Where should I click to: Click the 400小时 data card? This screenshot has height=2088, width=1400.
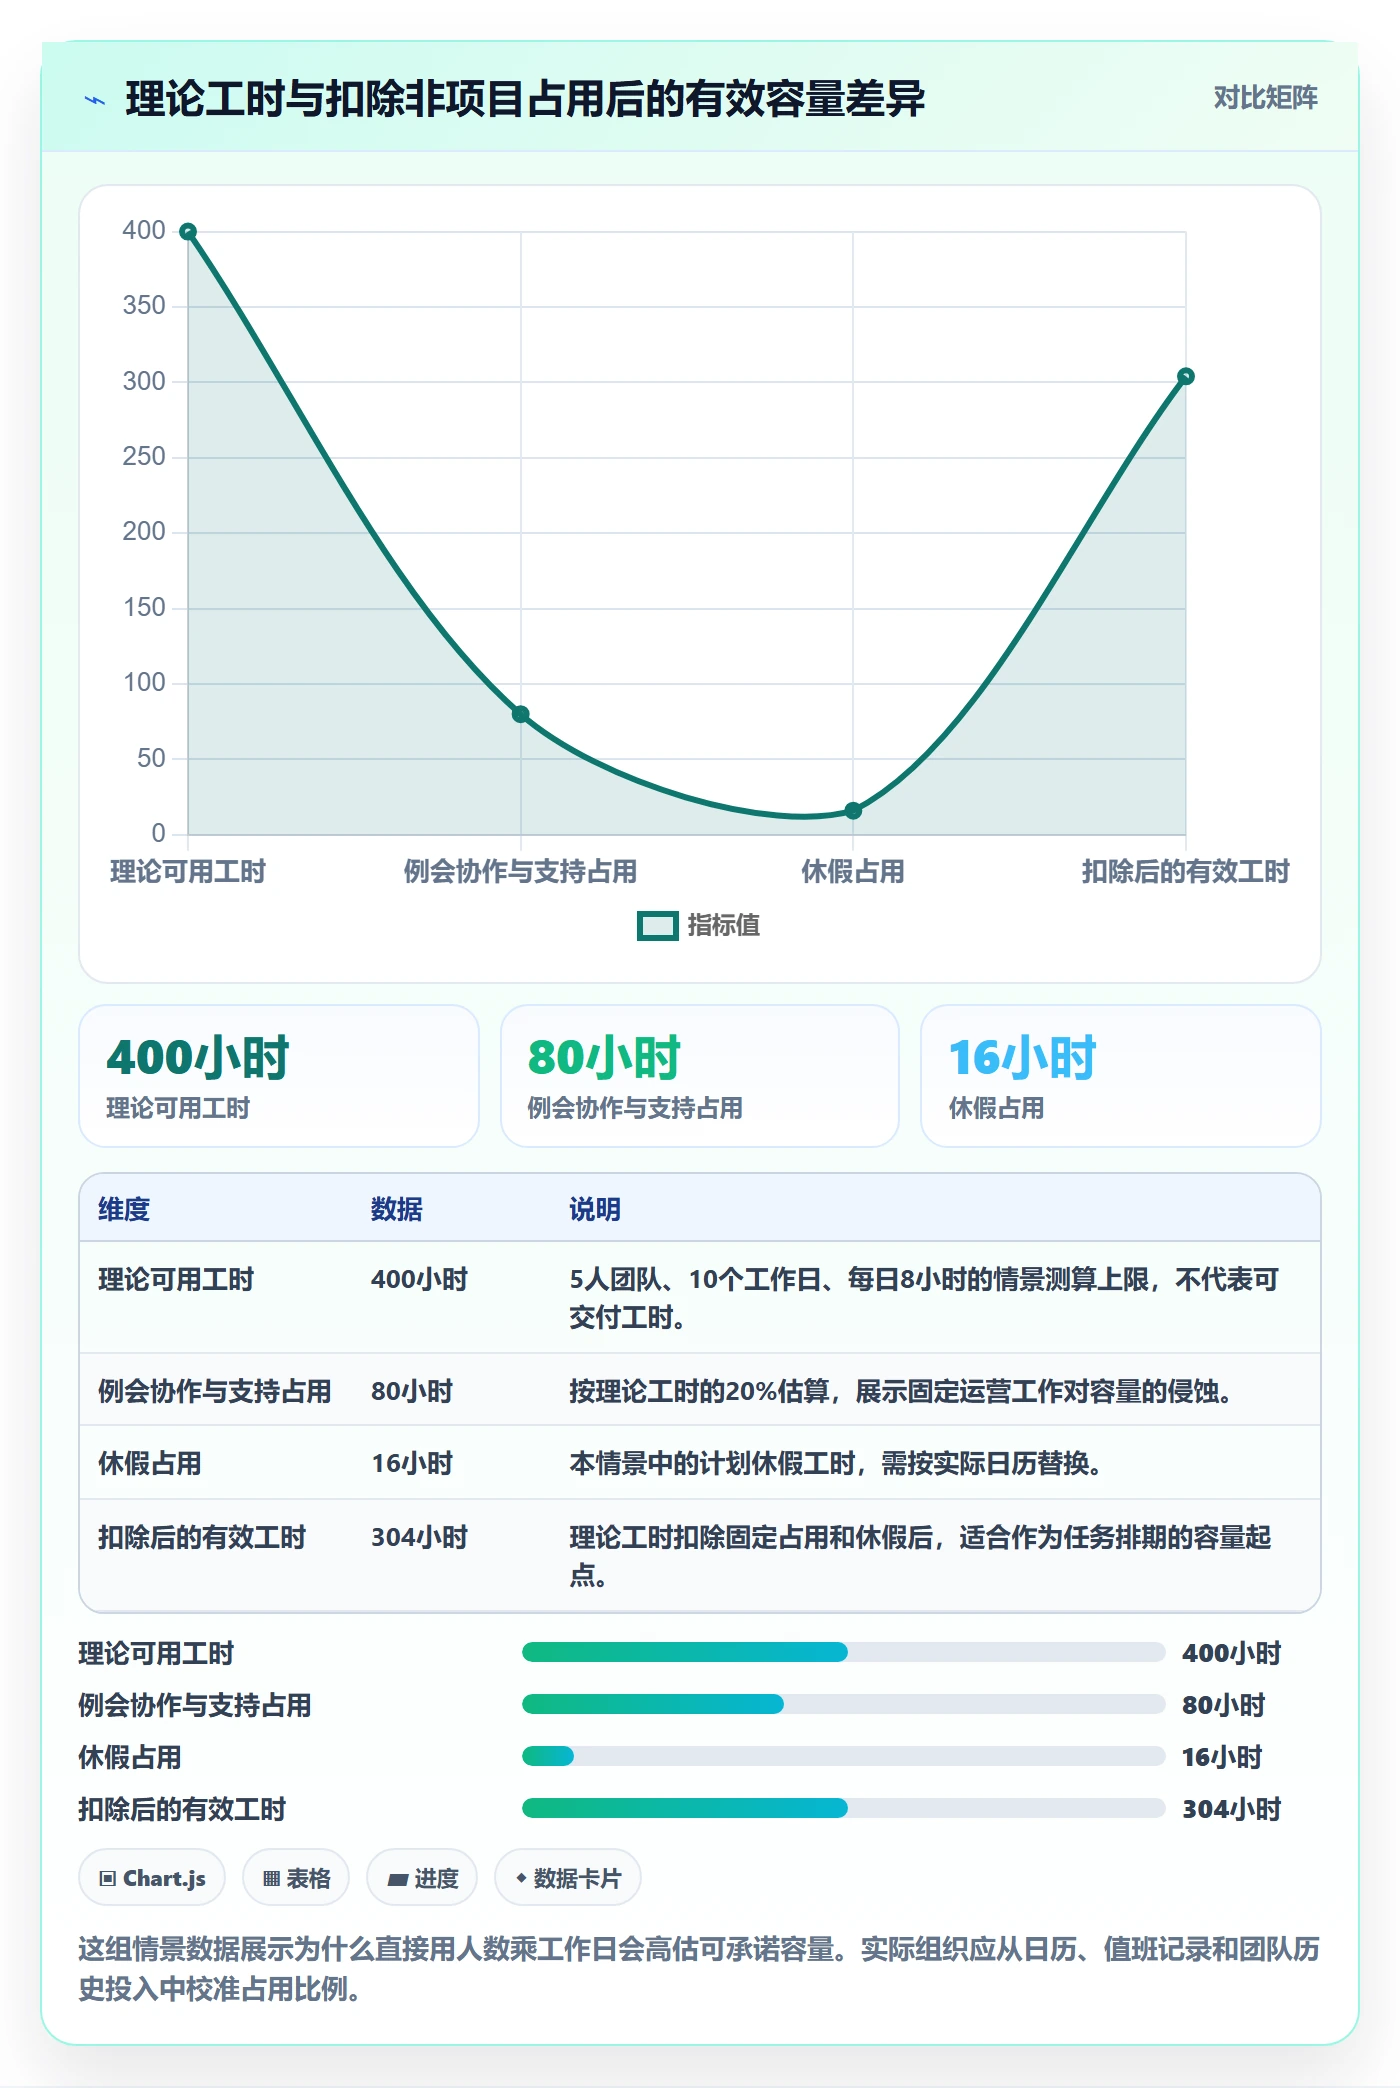pyautogui.click(x=279, y=1076)
